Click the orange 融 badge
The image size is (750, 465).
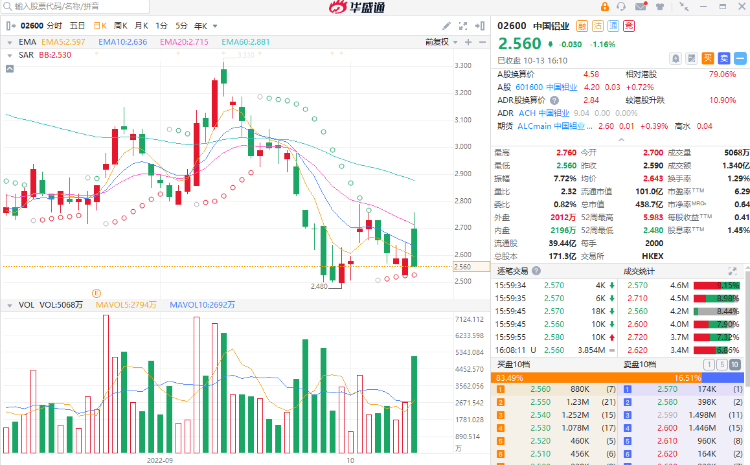582,26
